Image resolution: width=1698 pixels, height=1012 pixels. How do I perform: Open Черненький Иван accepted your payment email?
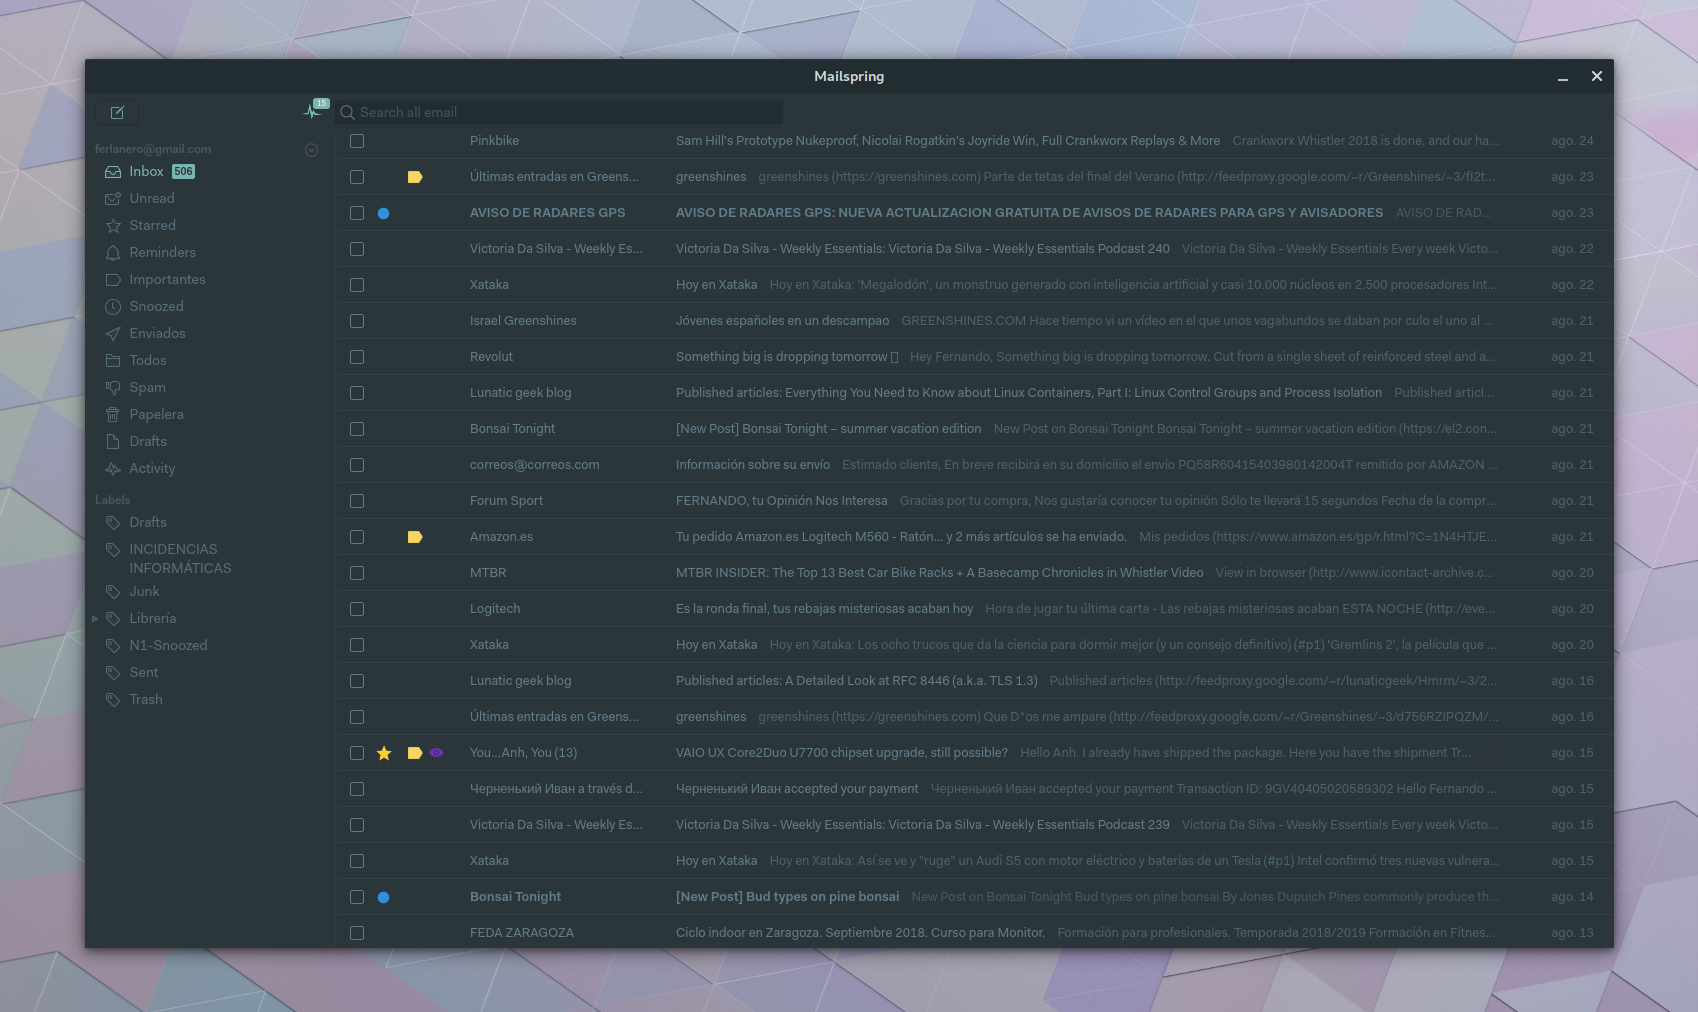point(974,789)
